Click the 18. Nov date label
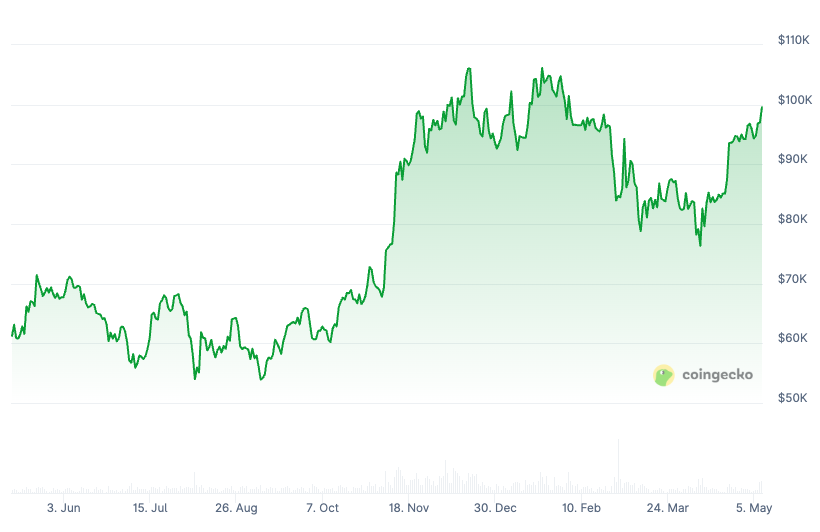Screen dimensions: 820x532 [x=409, y=508]
